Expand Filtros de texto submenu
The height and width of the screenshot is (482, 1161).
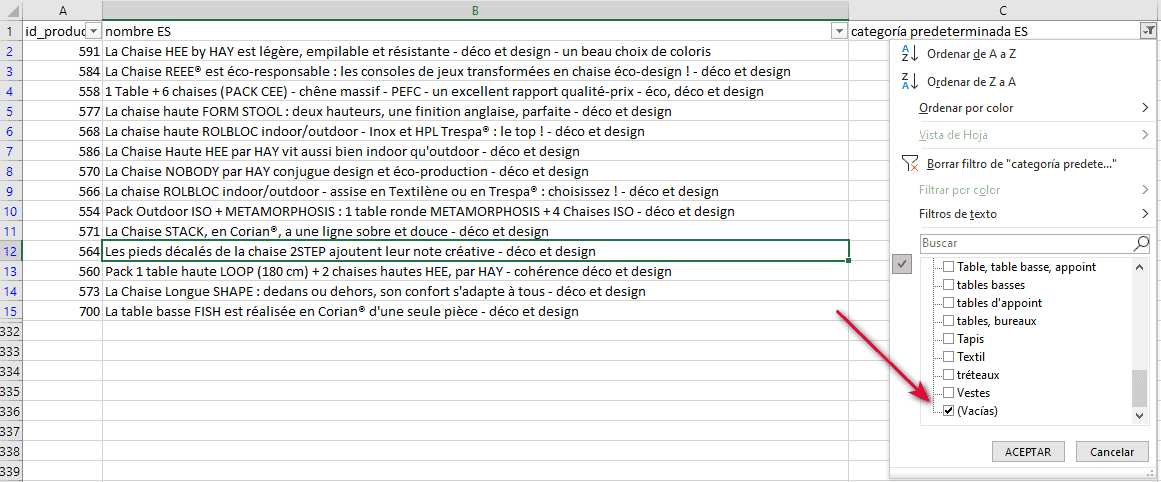(x=1145, y=214)
